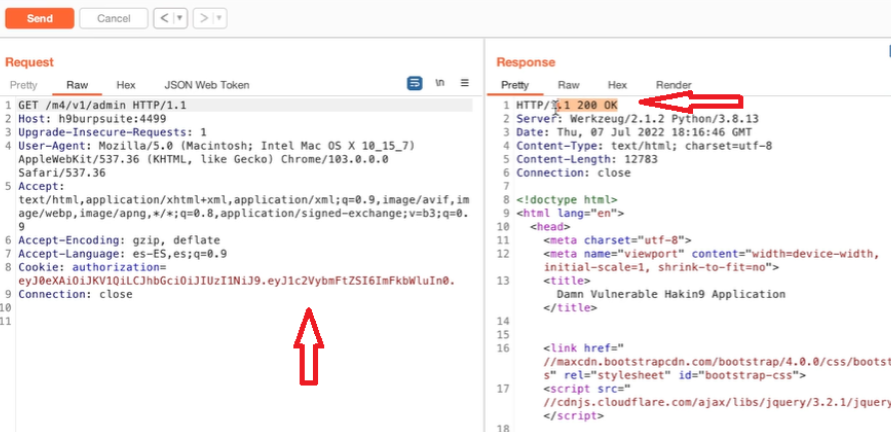Open the Response Render tab
The width and height of the screenshot is (891, 432).
pyautogui.click(x=674, y=85)
